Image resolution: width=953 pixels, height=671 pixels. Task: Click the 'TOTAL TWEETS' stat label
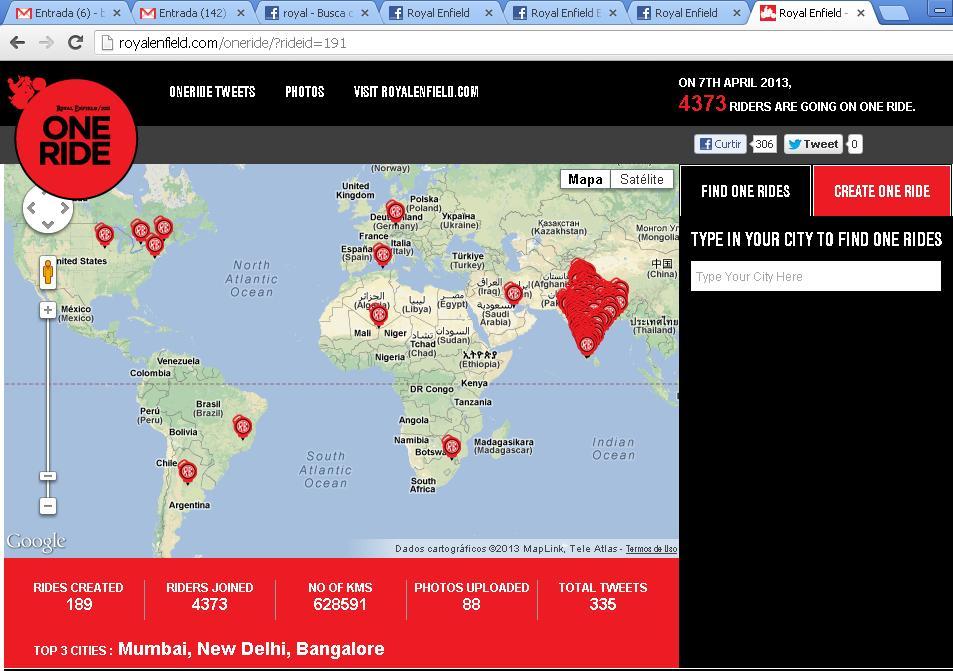(x=603, y=588)
